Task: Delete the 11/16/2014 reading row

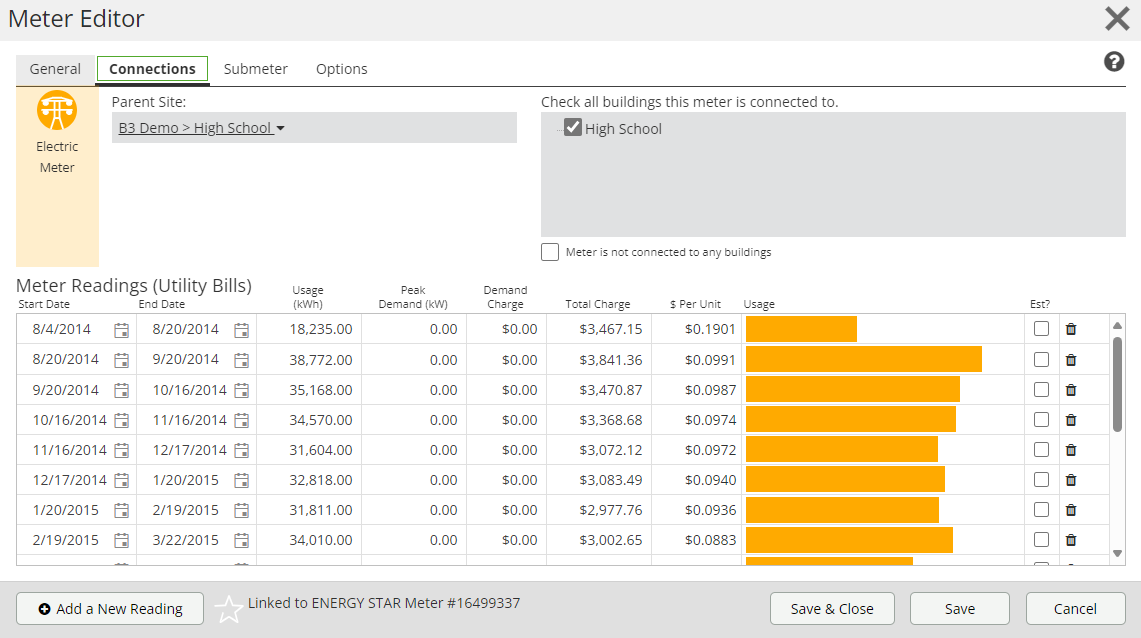Action: pyautogui.click(x=1071, y=450)
